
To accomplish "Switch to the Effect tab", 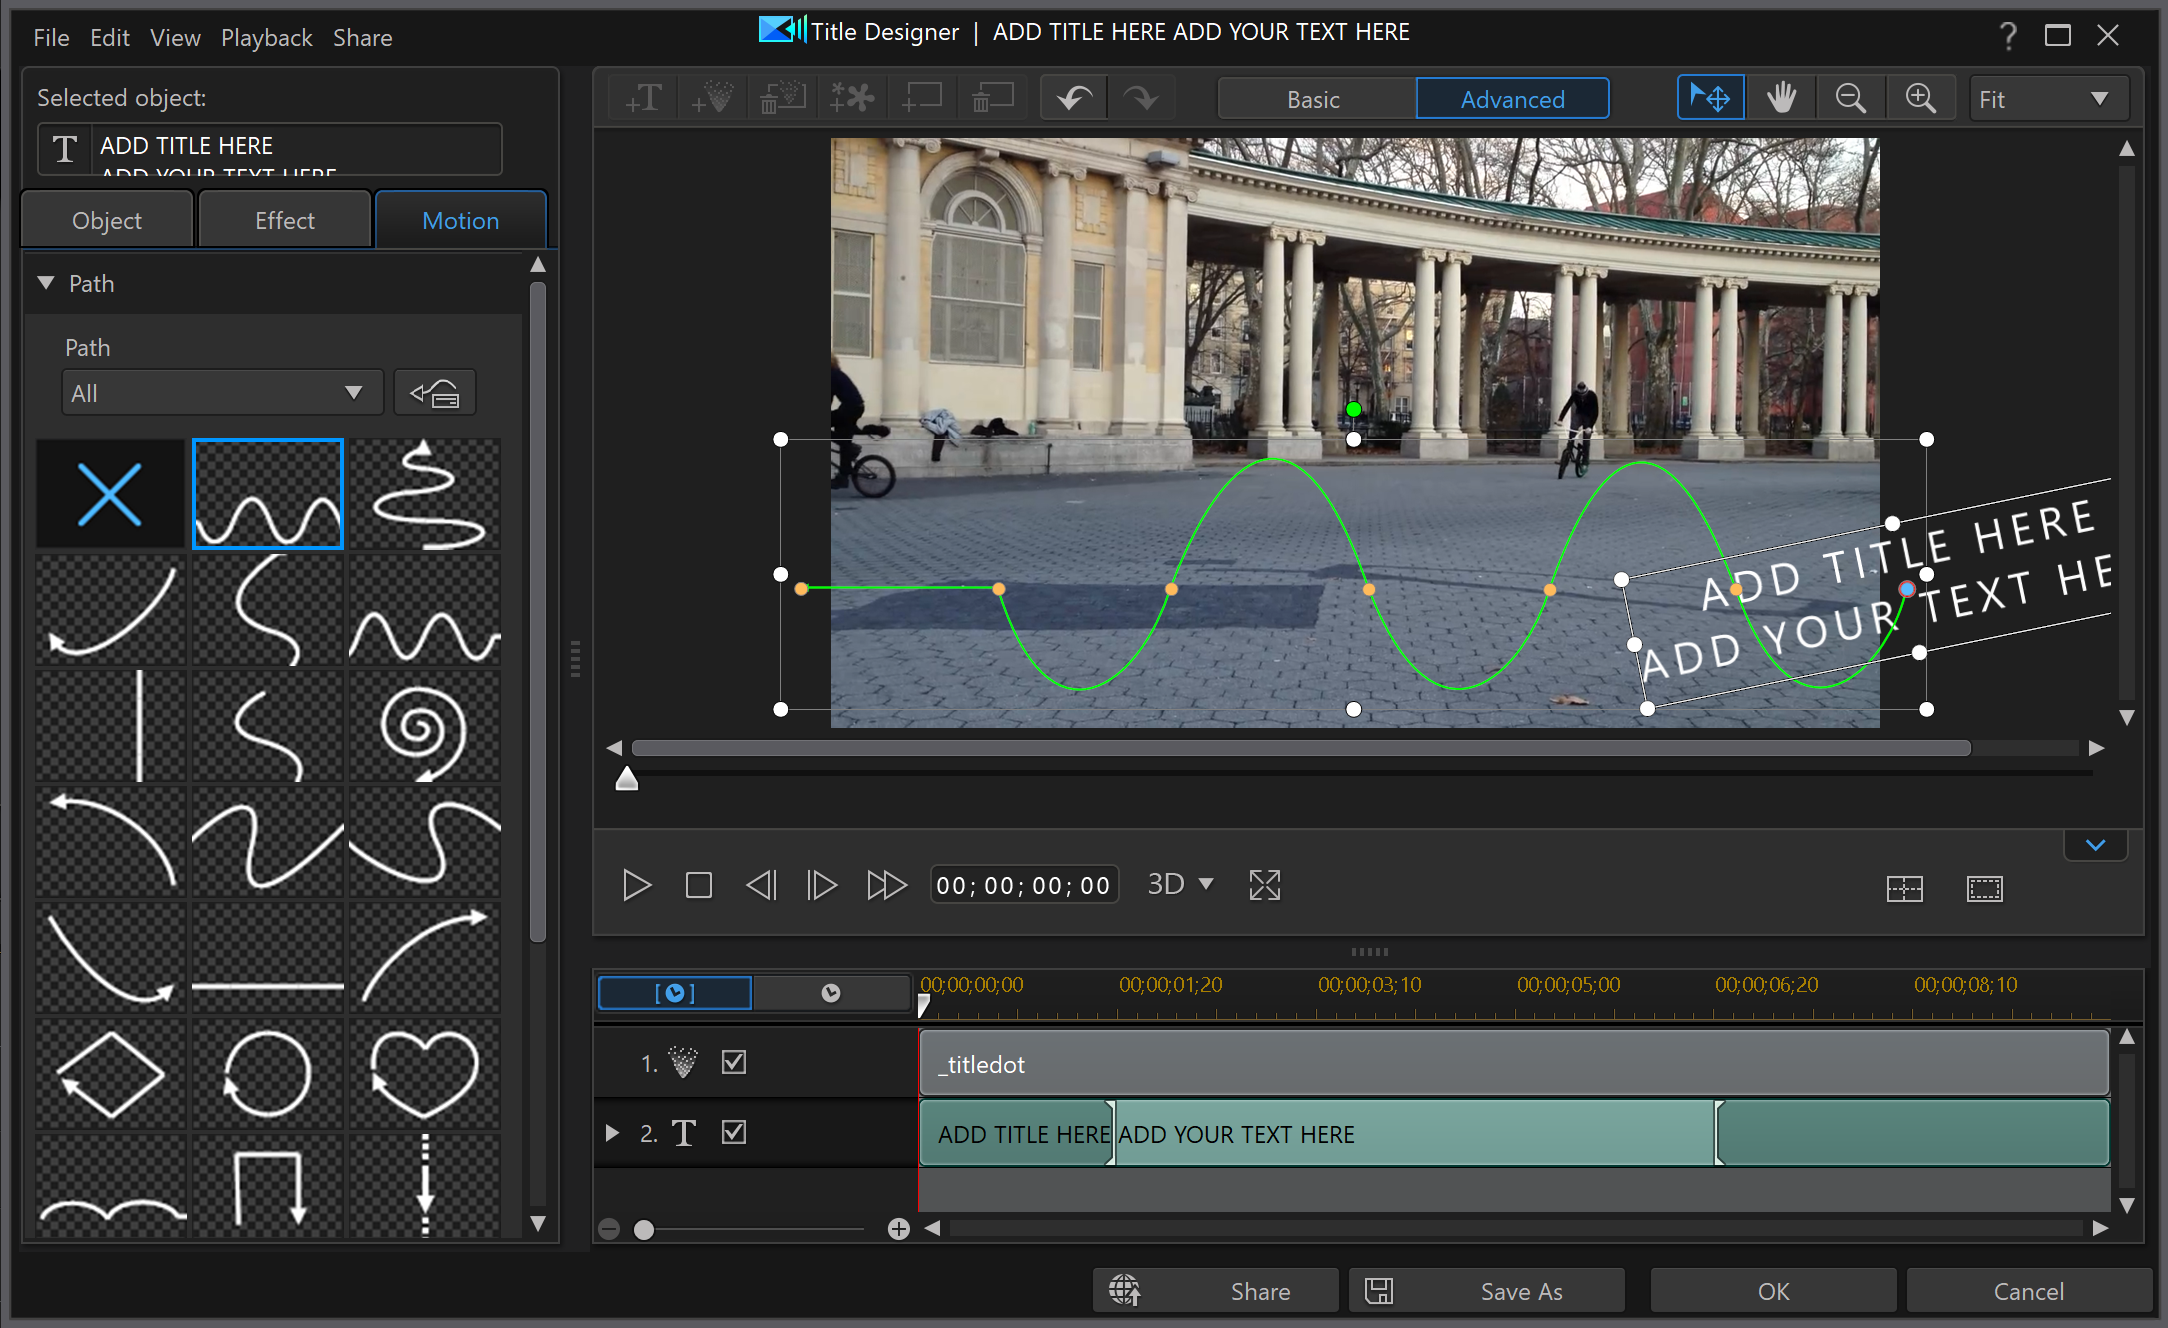I will 283,220.
